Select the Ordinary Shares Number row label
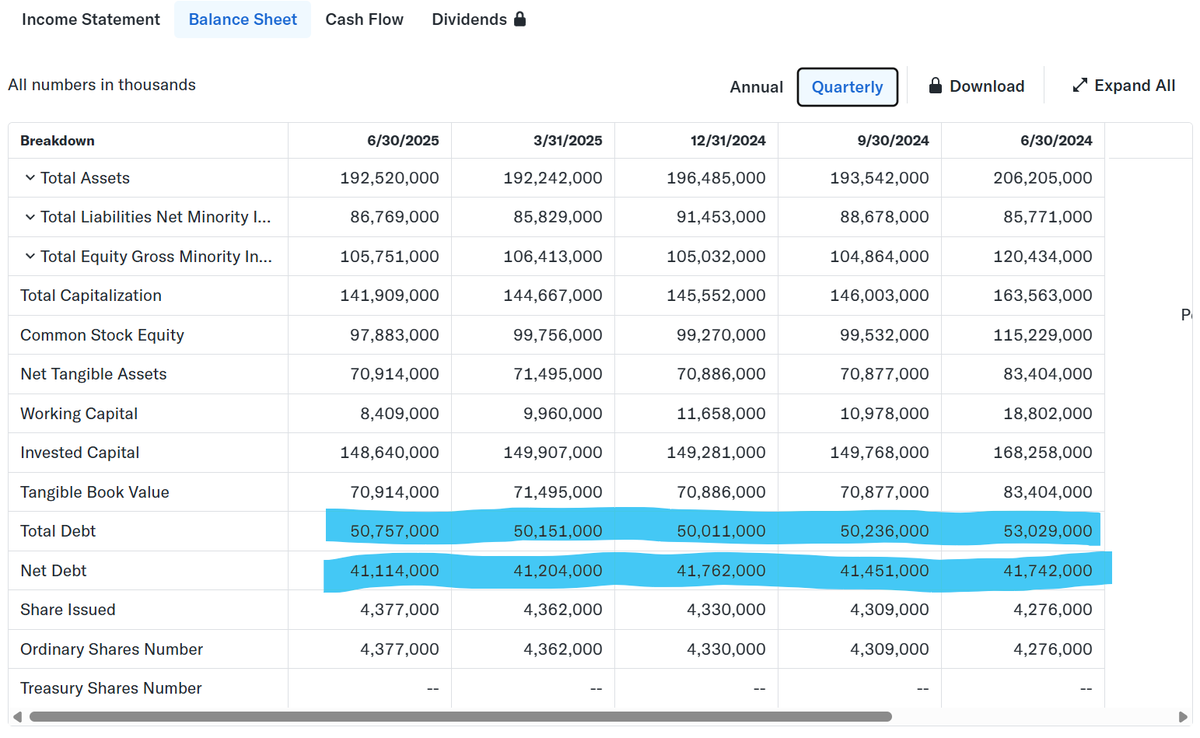The width and height of the screenshot is (1200, 738). coord(112,649)
